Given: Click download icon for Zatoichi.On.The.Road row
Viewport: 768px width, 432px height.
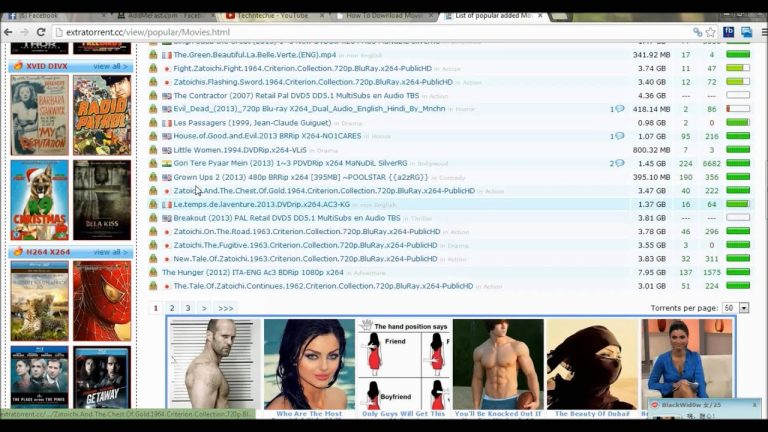Looking at the screenshot, I should click(x=153, y=231).
